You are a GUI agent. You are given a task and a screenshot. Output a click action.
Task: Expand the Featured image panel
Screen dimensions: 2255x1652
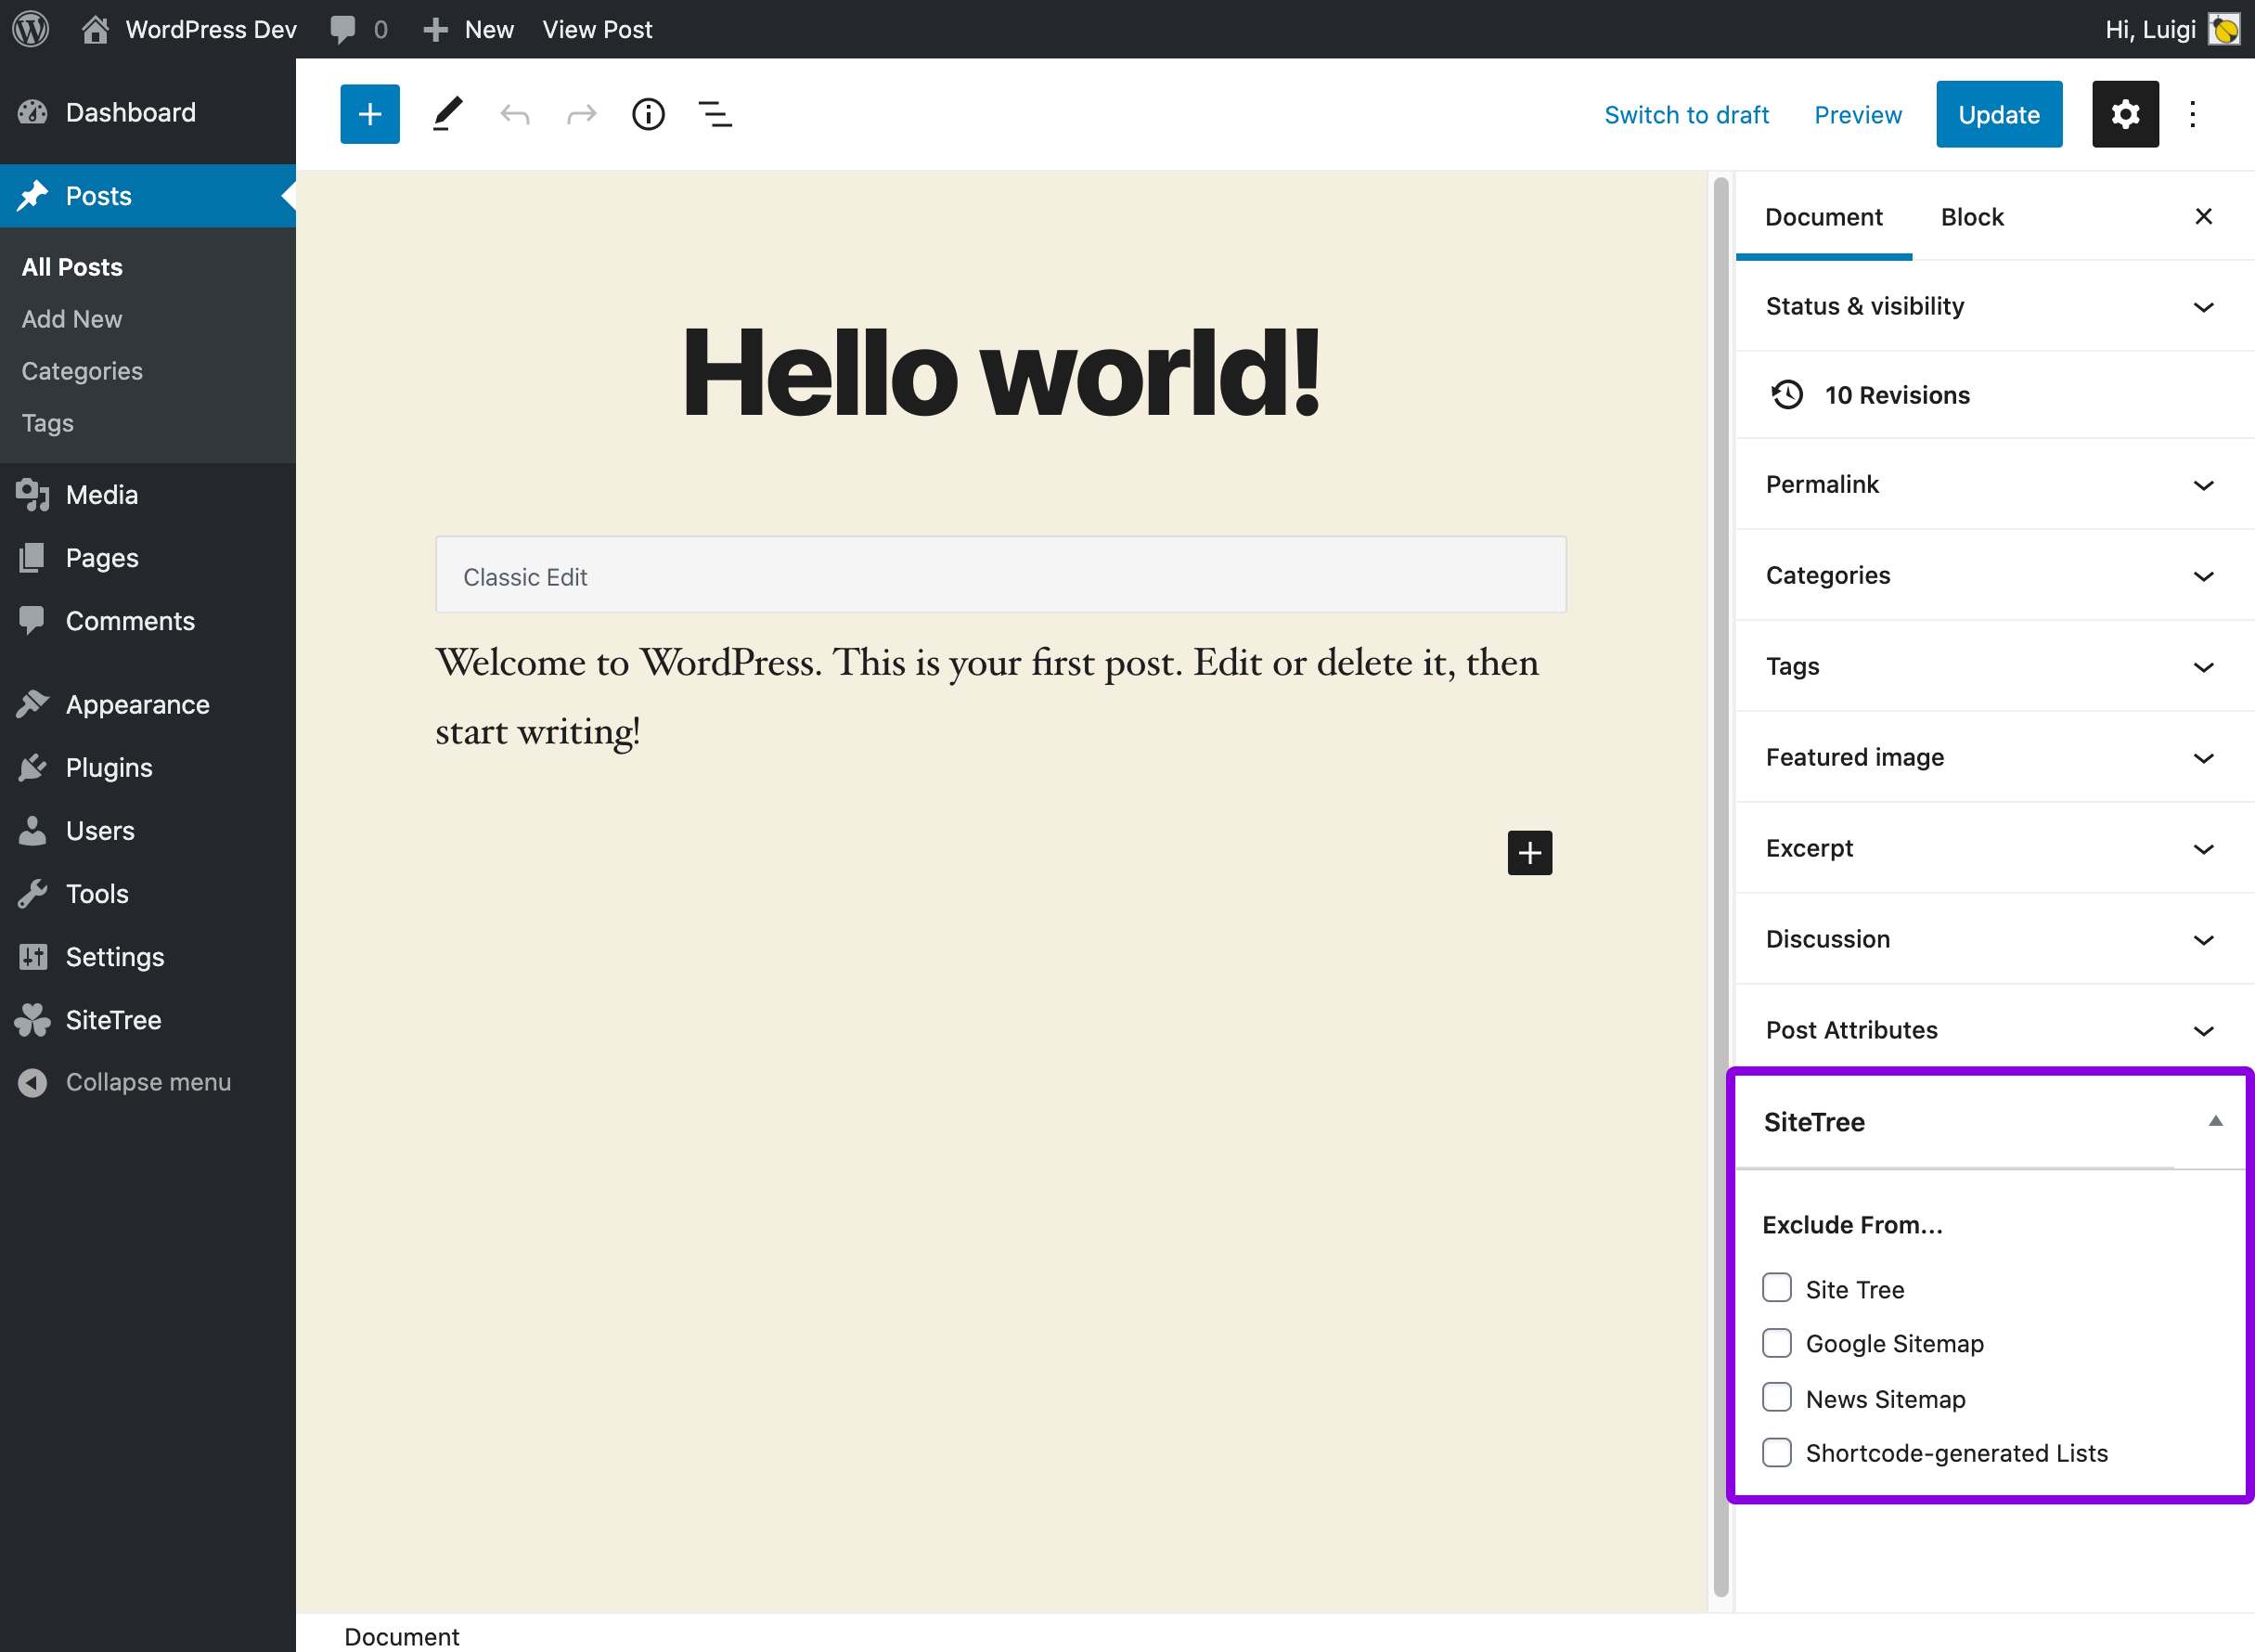[1994, 758]
